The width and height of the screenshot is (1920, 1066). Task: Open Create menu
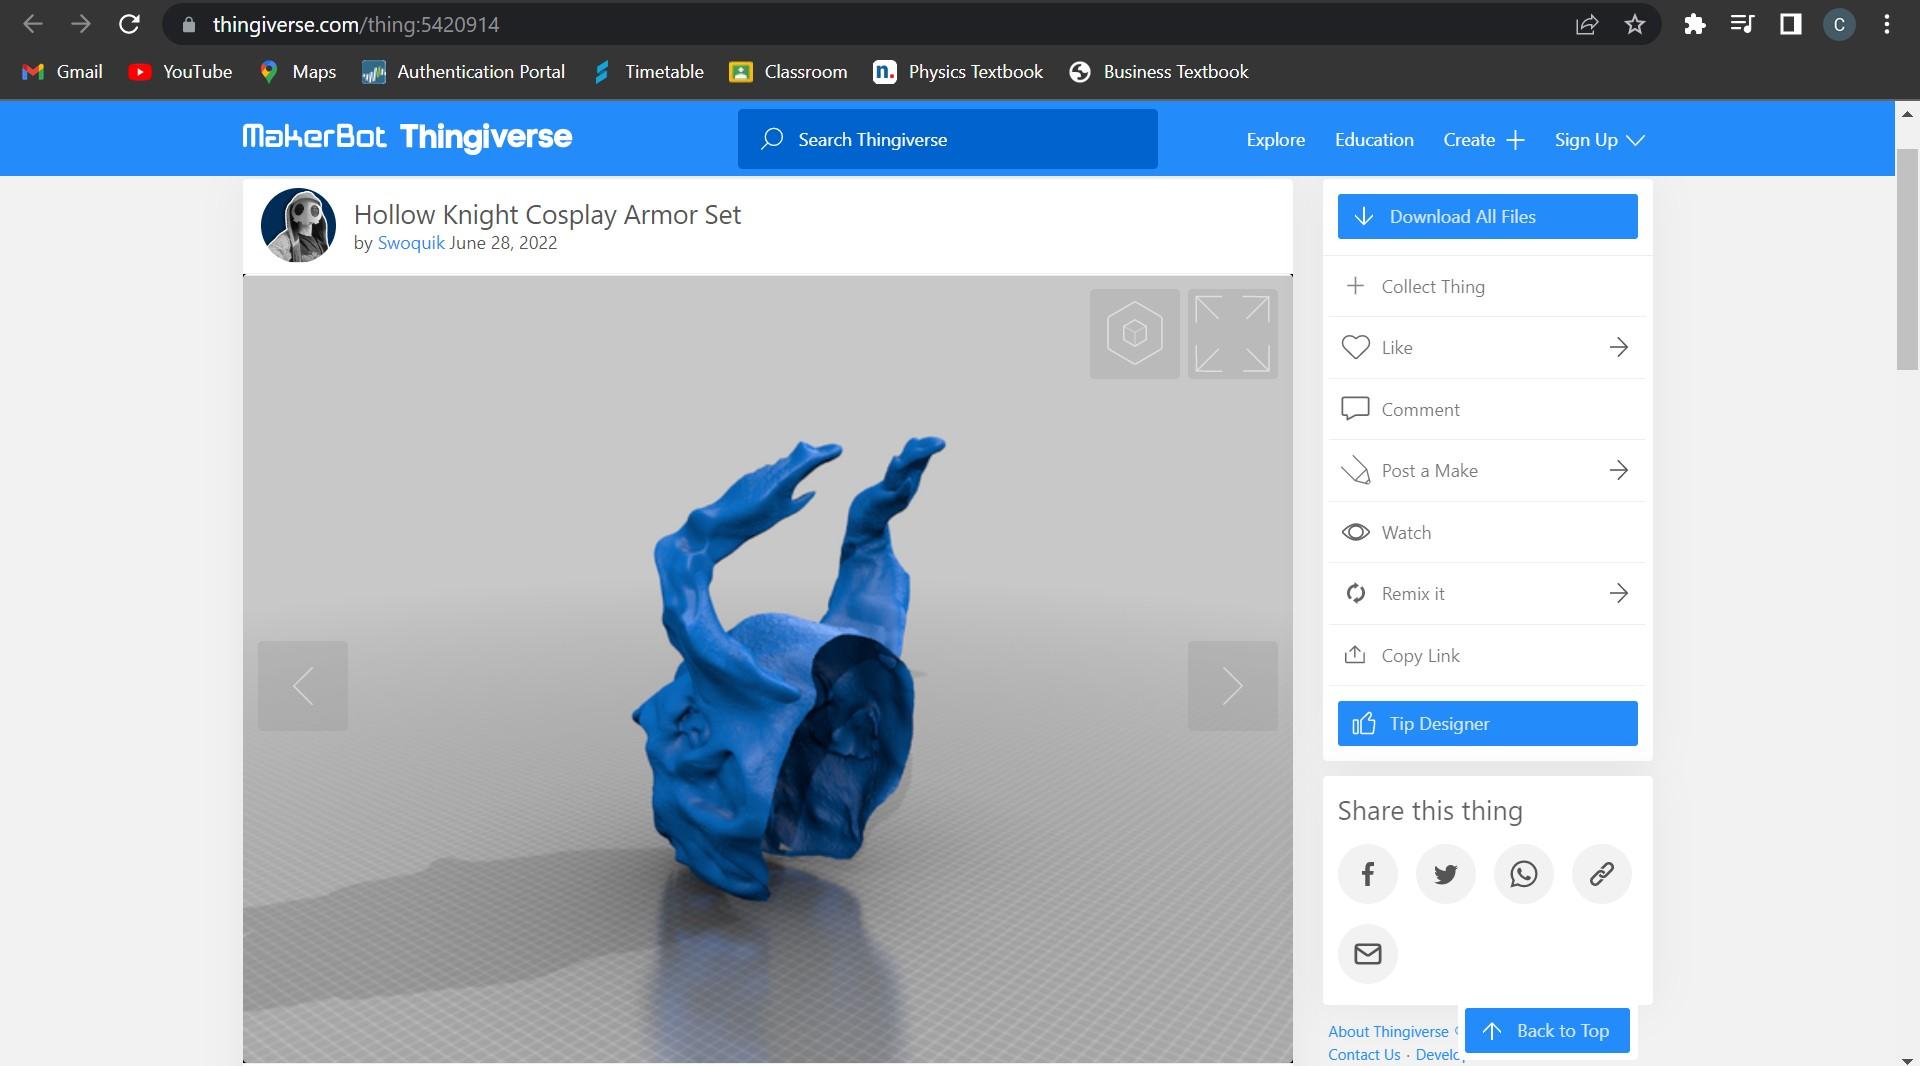point(1483,140)
